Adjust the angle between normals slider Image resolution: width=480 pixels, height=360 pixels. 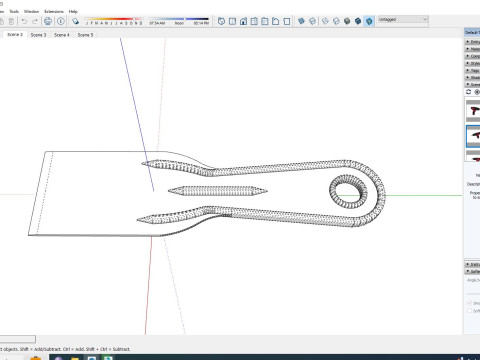pyautogui.click(x=473, y=294)
